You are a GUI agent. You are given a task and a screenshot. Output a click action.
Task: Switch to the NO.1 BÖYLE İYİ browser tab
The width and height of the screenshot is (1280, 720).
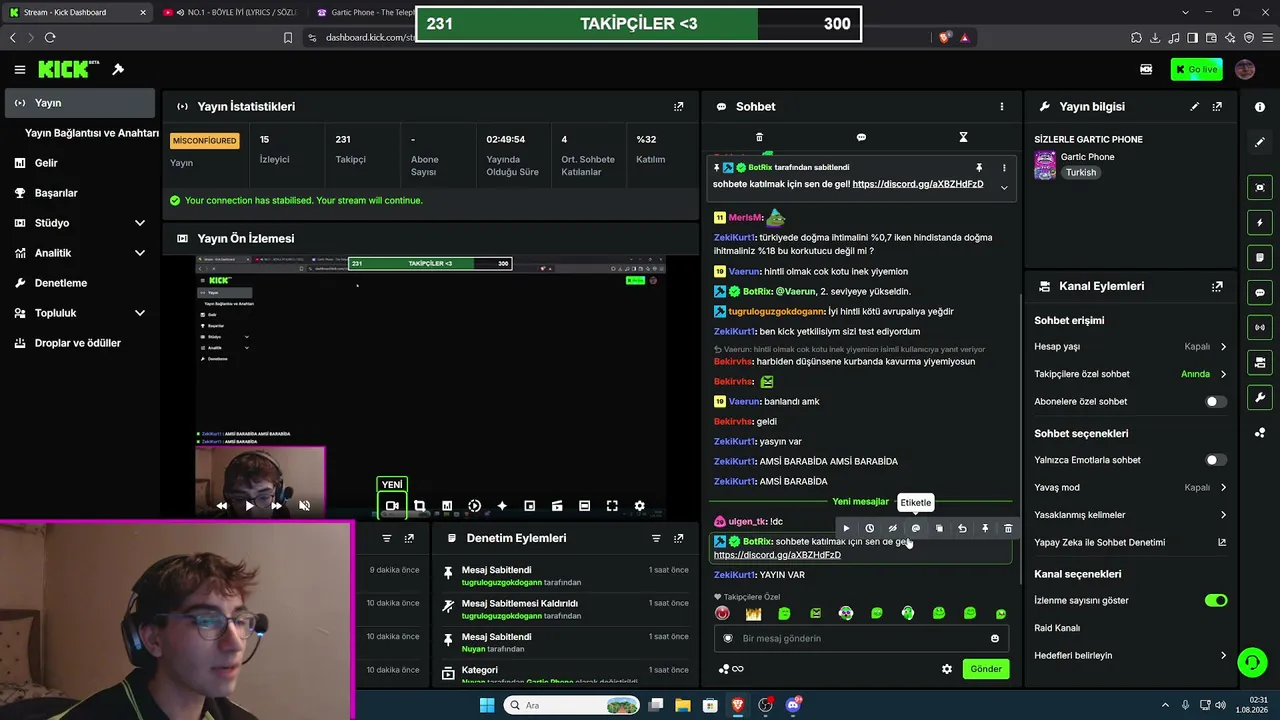pyautogui.click(x=230, y=12)
